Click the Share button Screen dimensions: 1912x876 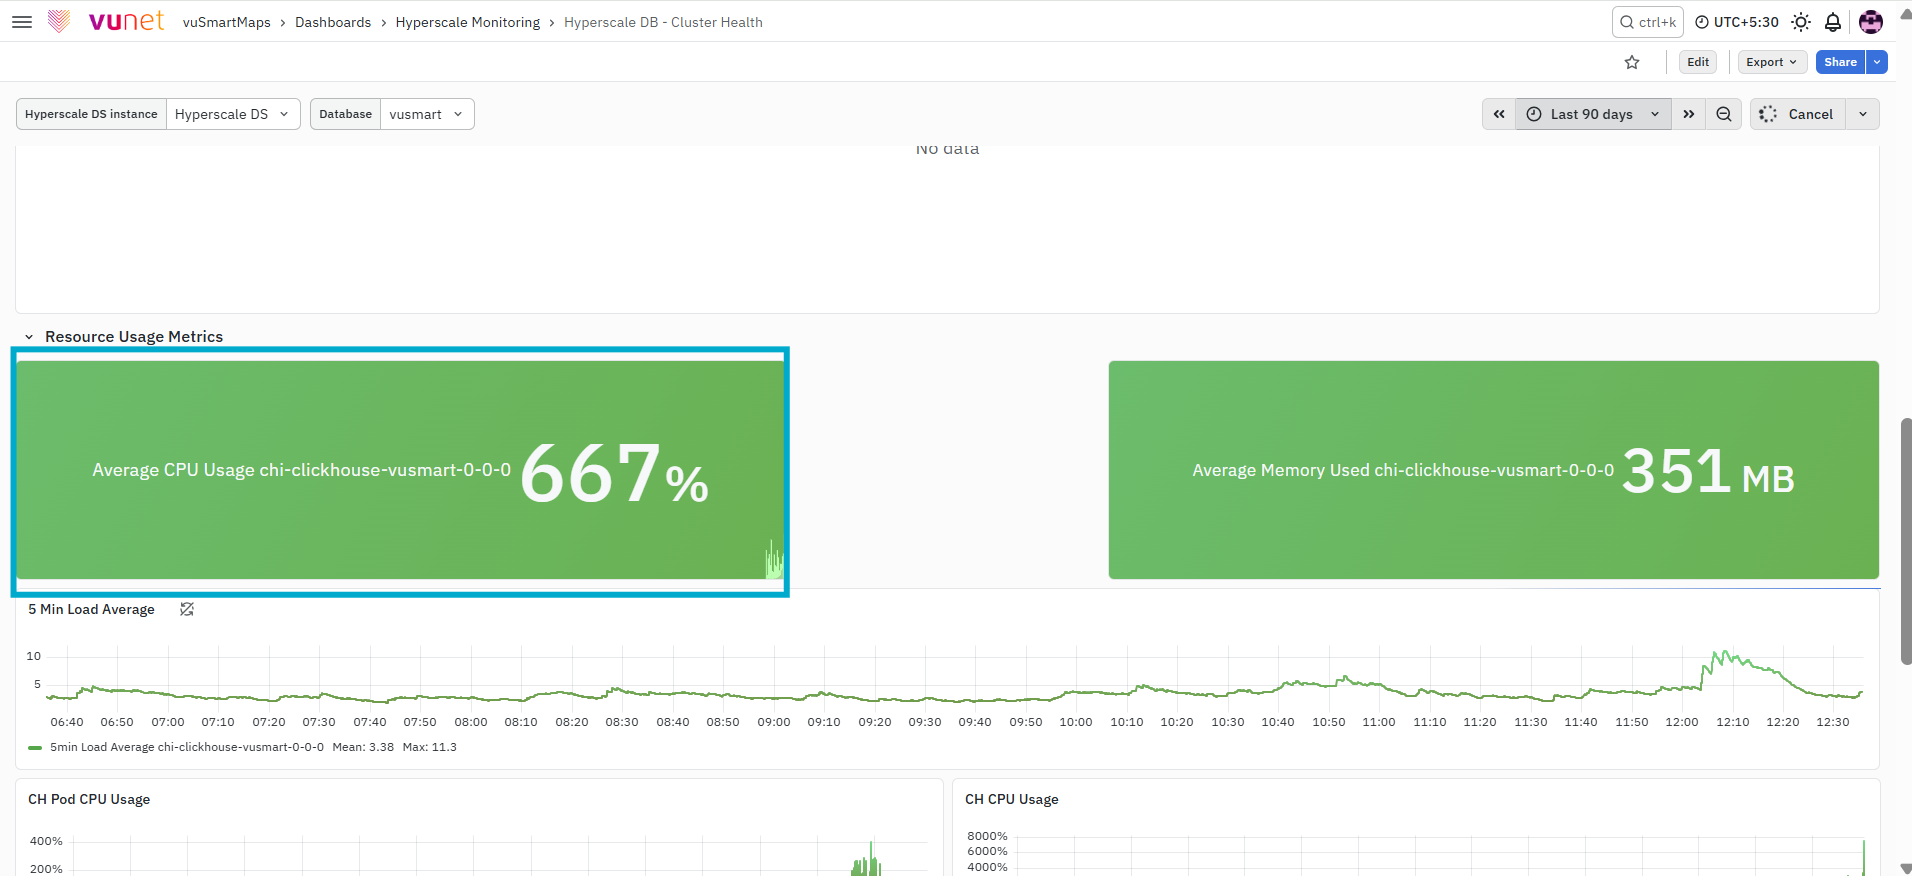(x=1840, y=62)
